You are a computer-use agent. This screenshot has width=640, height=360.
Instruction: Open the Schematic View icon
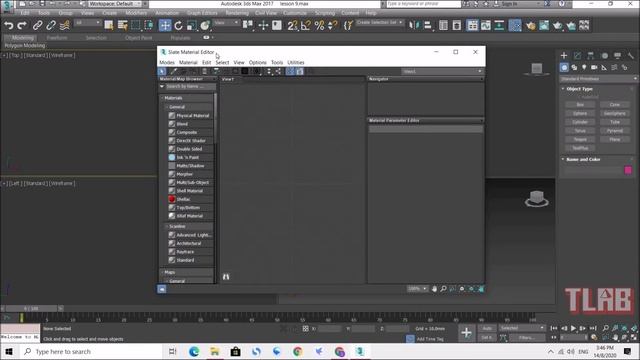(499, 25)
